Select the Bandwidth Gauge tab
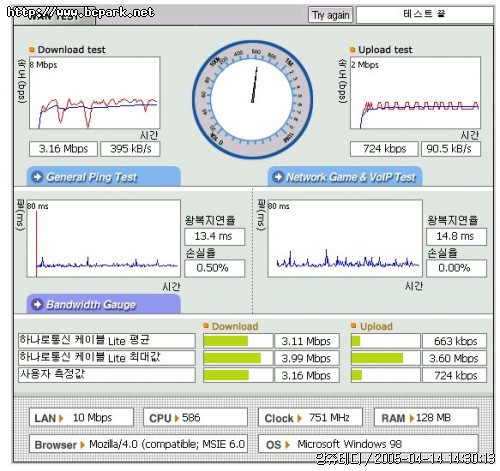The image size is (500, 471). click(x=104, y=304)
